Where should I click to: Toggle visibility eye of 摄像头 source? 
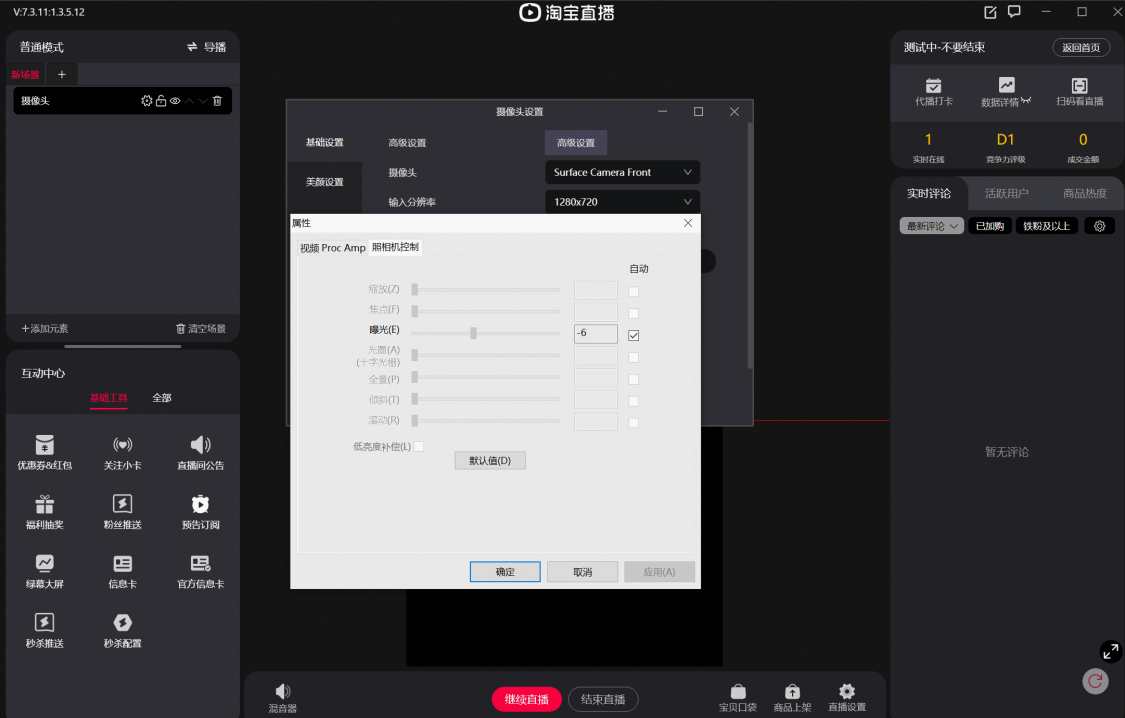175,101
